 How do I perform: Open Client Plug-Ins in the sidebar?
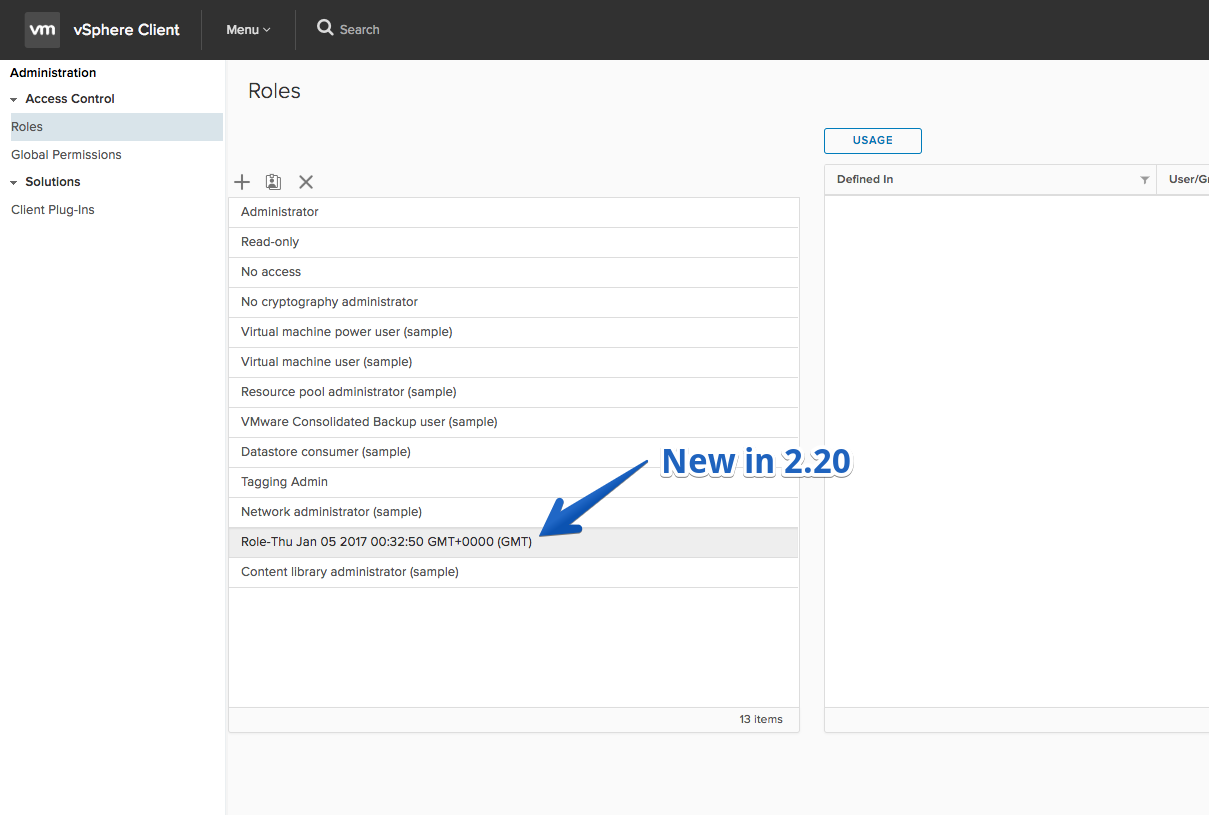[x=53, y=210]
